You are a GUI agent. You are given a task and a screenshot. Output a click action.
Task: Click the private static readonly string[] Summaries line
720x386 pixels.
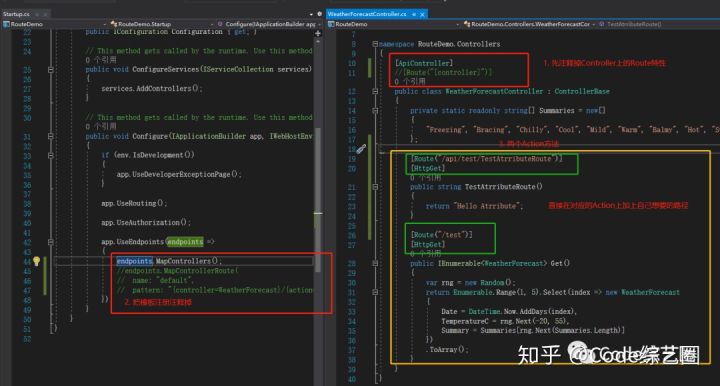[x=508, y=111]
